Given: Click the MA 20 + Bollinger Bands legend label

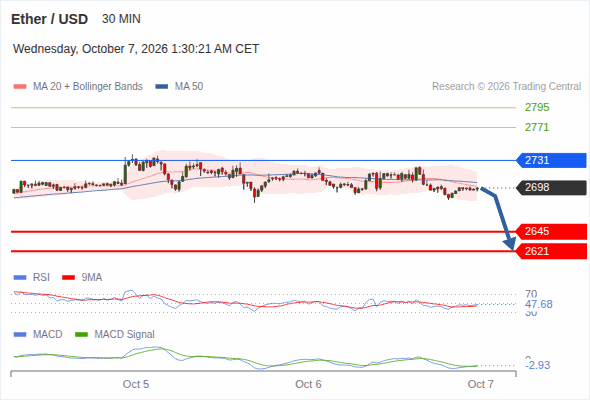Looking at the screenshot, I should pos(88,87).
